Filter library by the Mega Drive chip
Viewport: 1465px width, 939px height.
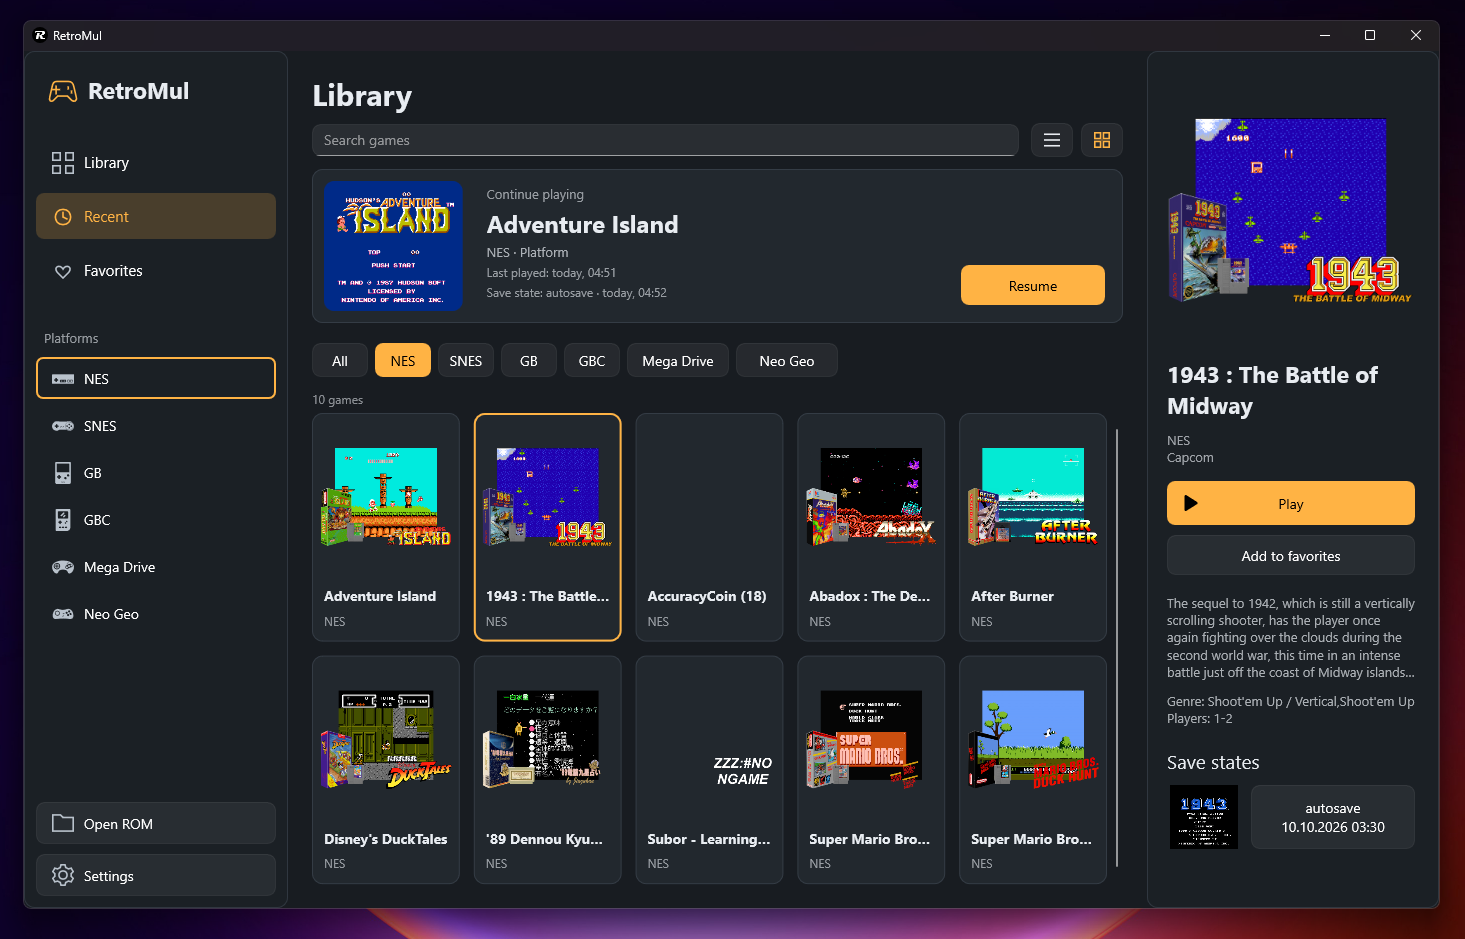(678, 361)
